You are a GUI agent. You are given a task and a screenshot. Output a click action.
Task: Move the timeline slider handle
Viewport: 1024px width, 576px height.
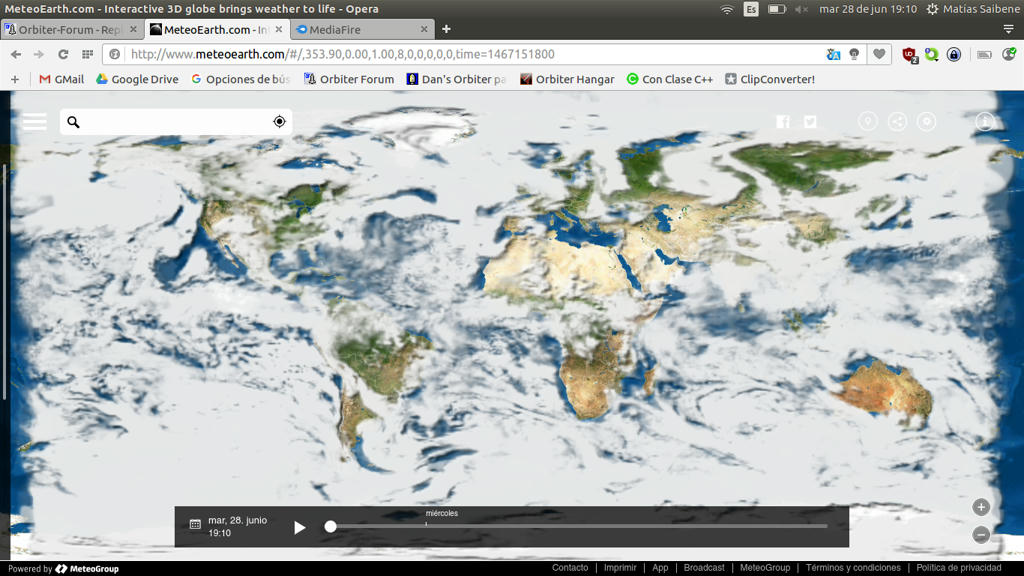click(x=330, y=526)
